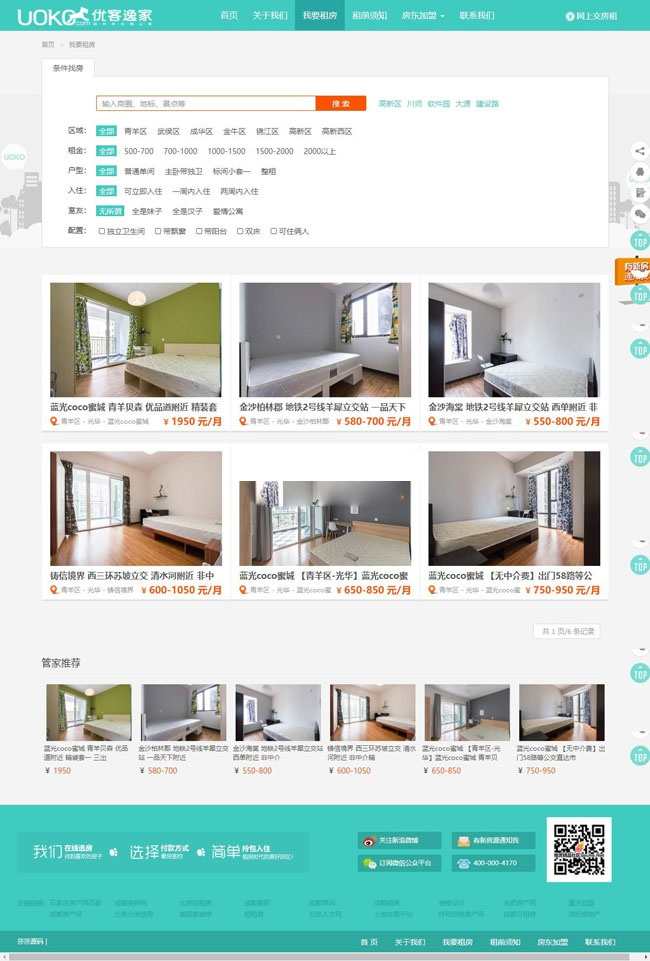Filter rent by 1000-1500 link
Screen dimensions: 650x961
tap(226, 151)
